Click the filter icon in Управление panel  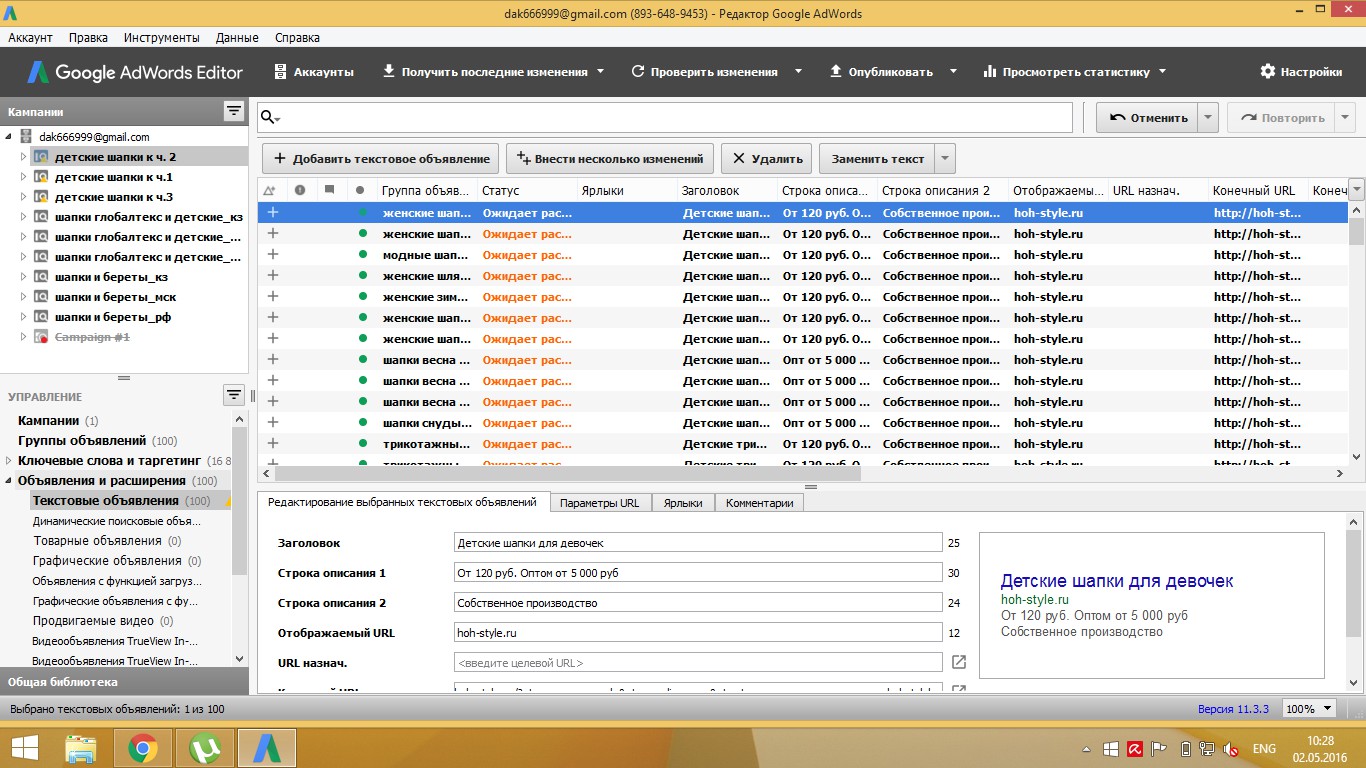(234, 395)
